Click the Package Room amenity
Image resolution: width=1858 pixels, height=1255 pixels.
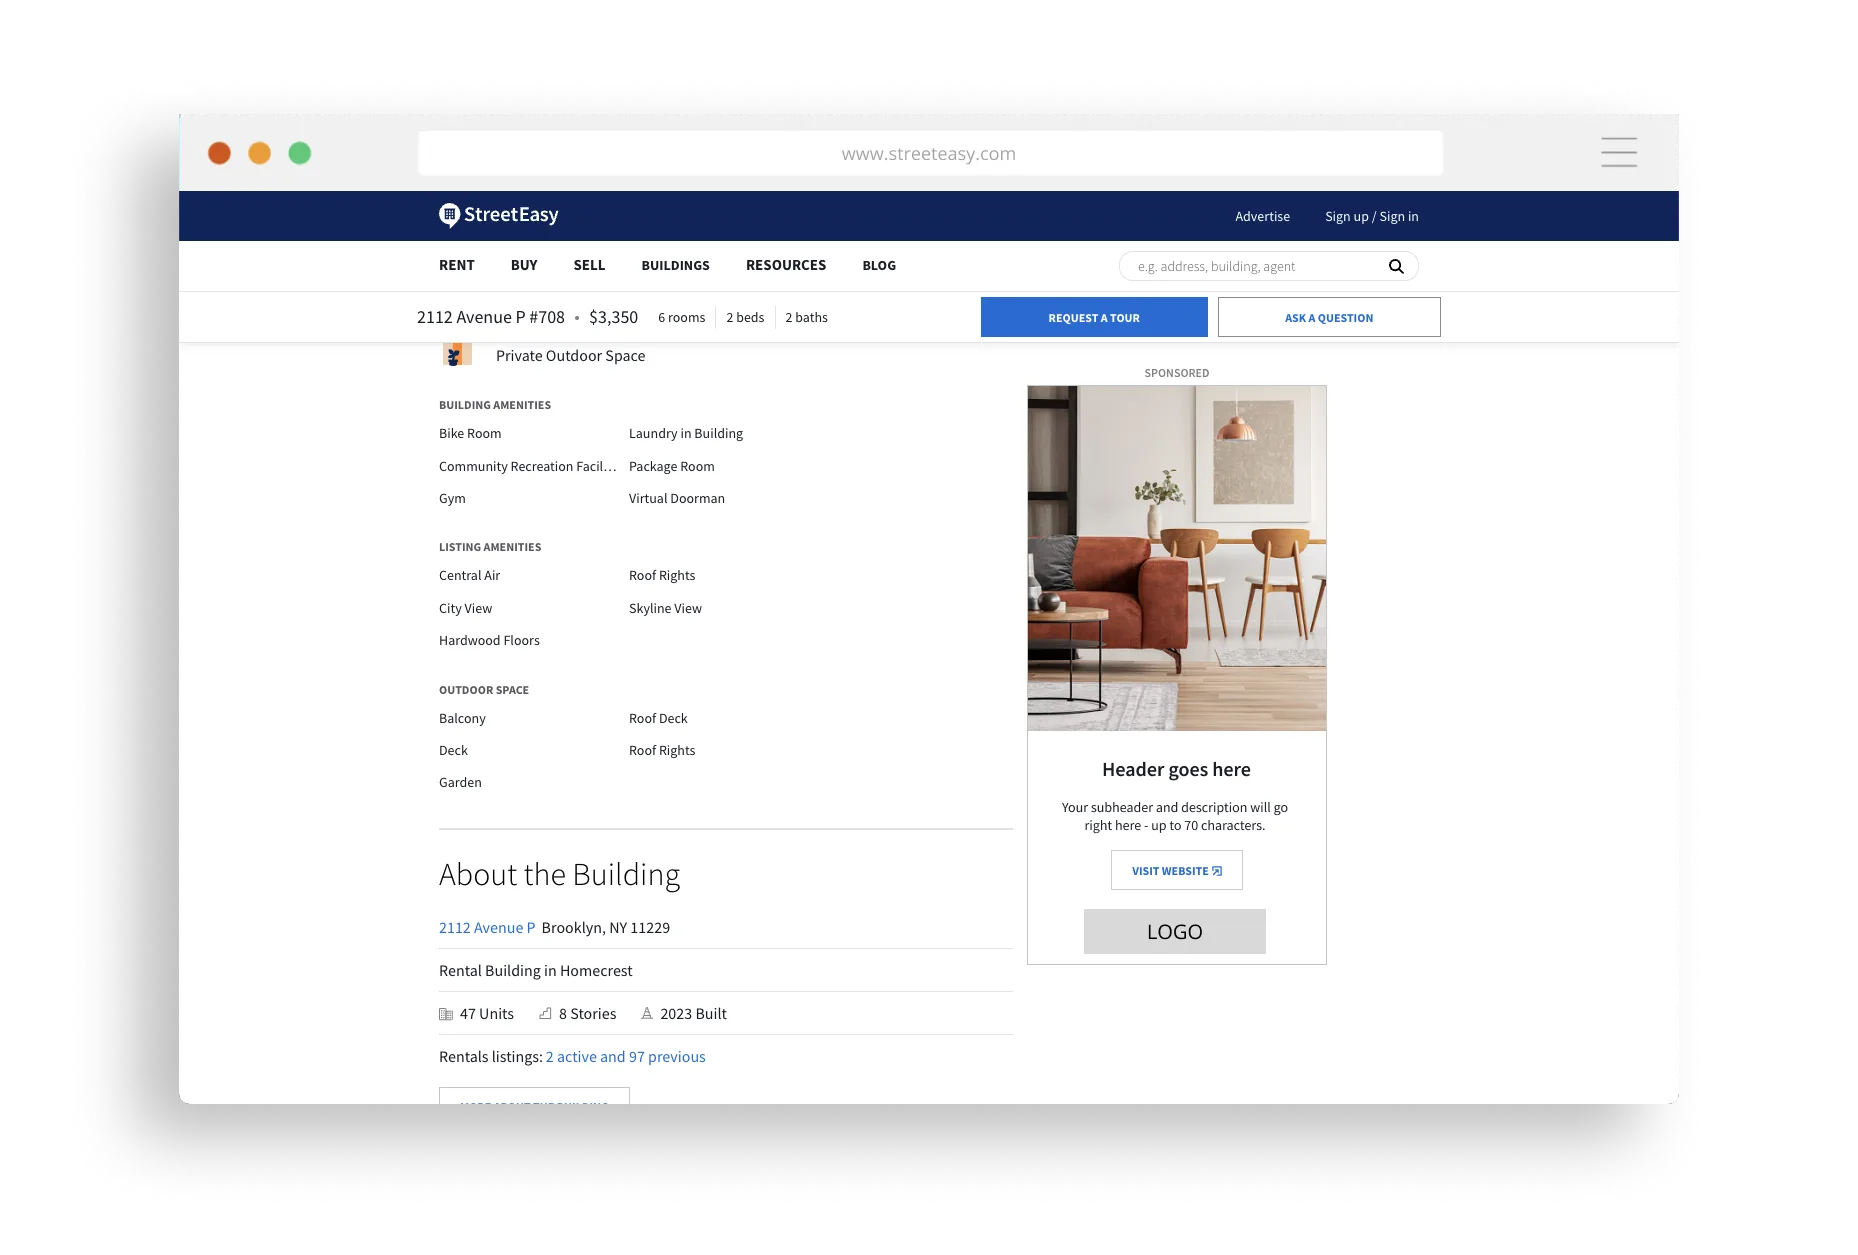click(672, 466)
